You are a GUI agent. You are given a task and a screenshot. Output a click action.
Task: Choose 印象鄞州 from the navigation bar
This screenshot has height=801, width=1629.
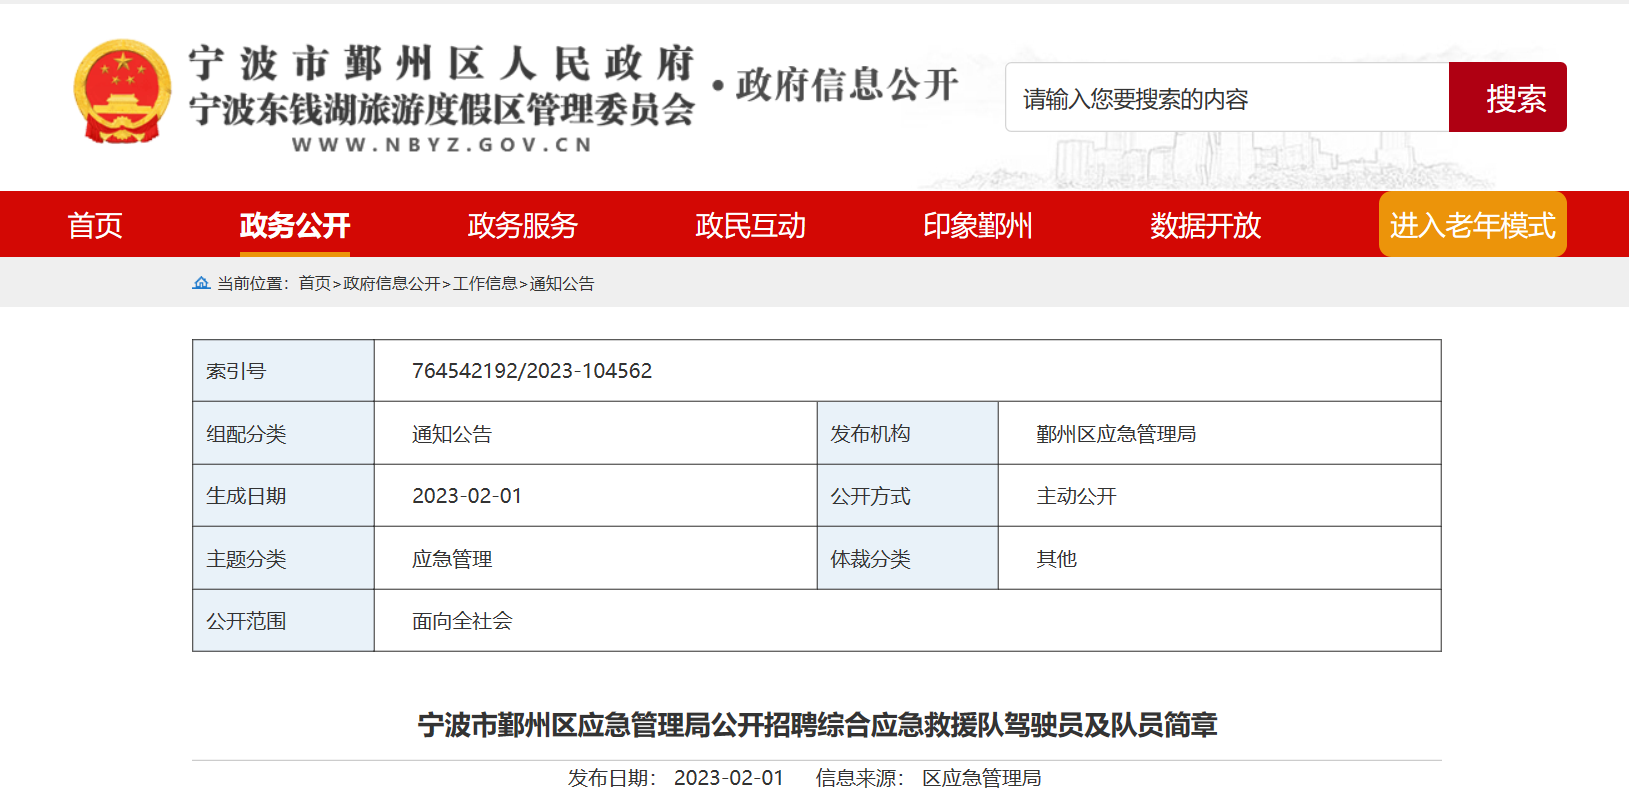978,225
